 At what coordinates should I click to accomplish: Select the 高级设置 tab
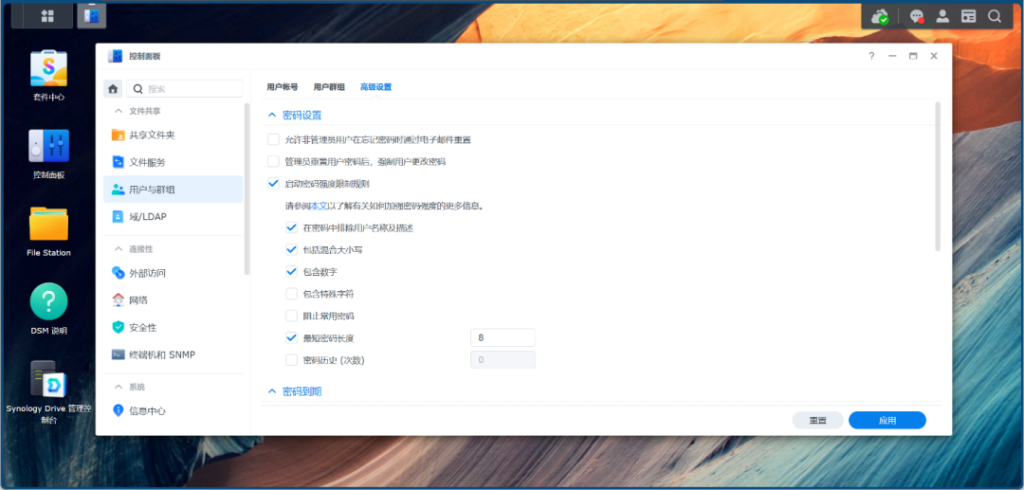click(x=376, y=87)
